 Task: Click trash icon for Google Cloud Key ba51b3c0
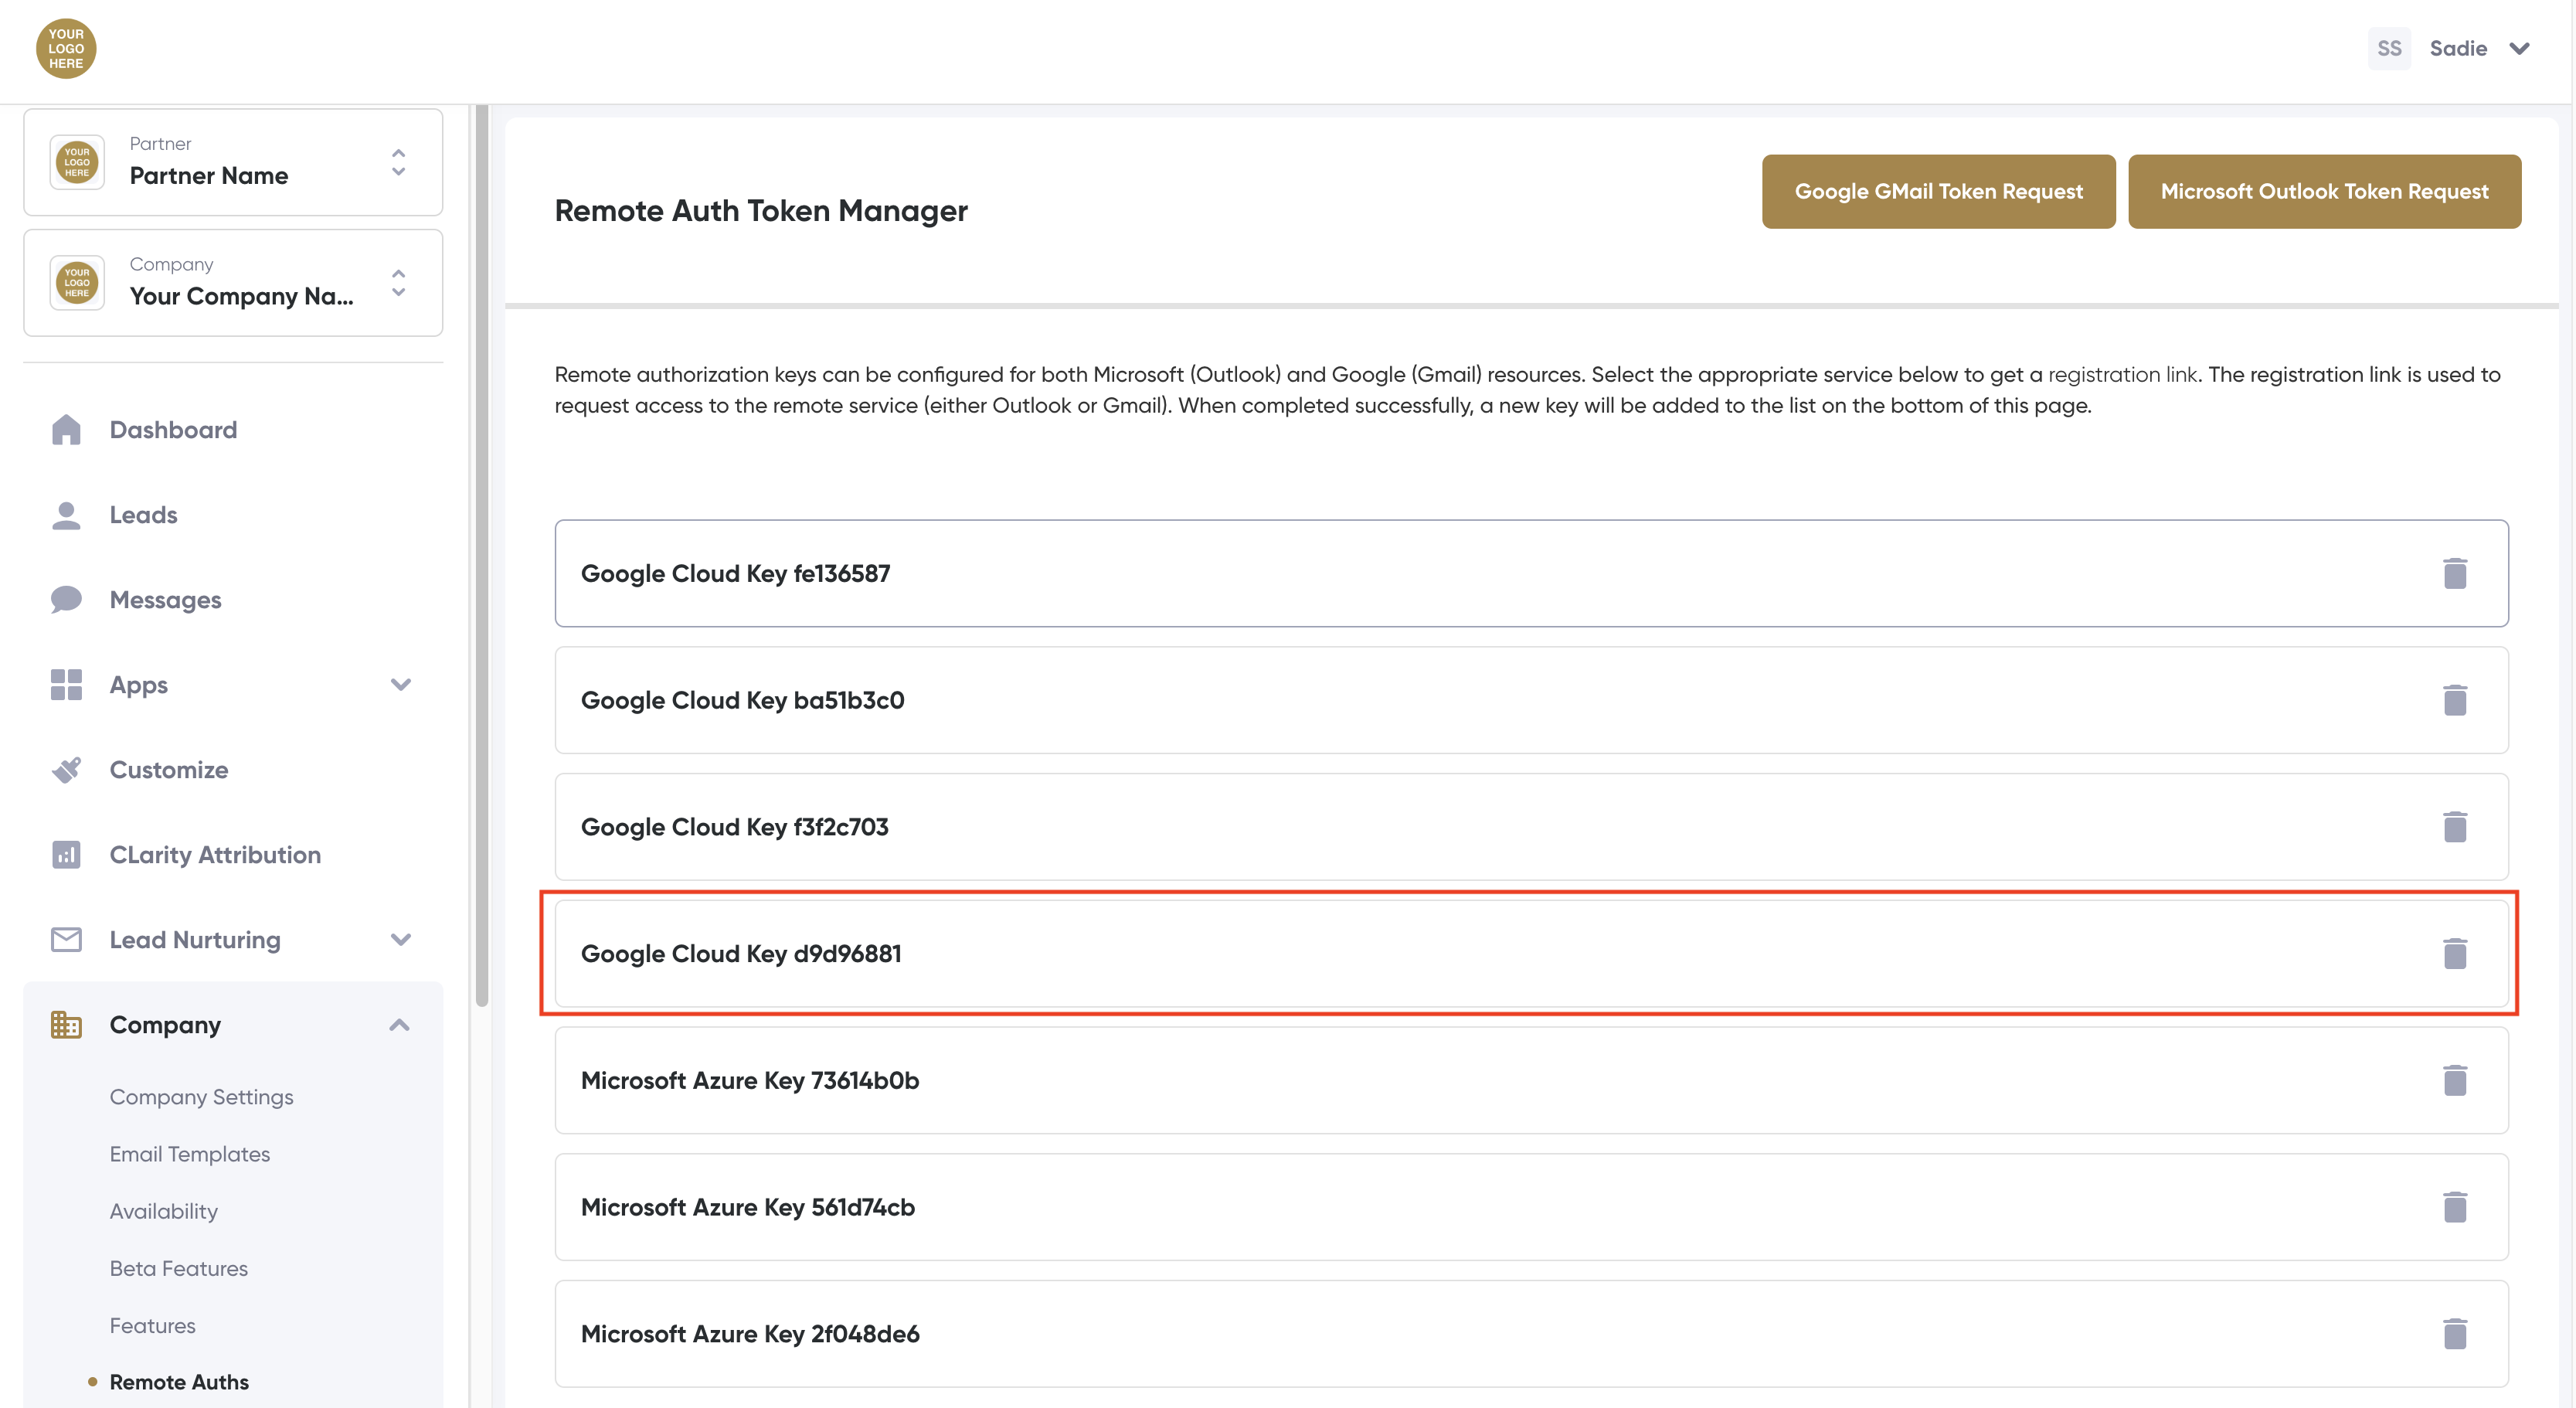pos(2454,700)
